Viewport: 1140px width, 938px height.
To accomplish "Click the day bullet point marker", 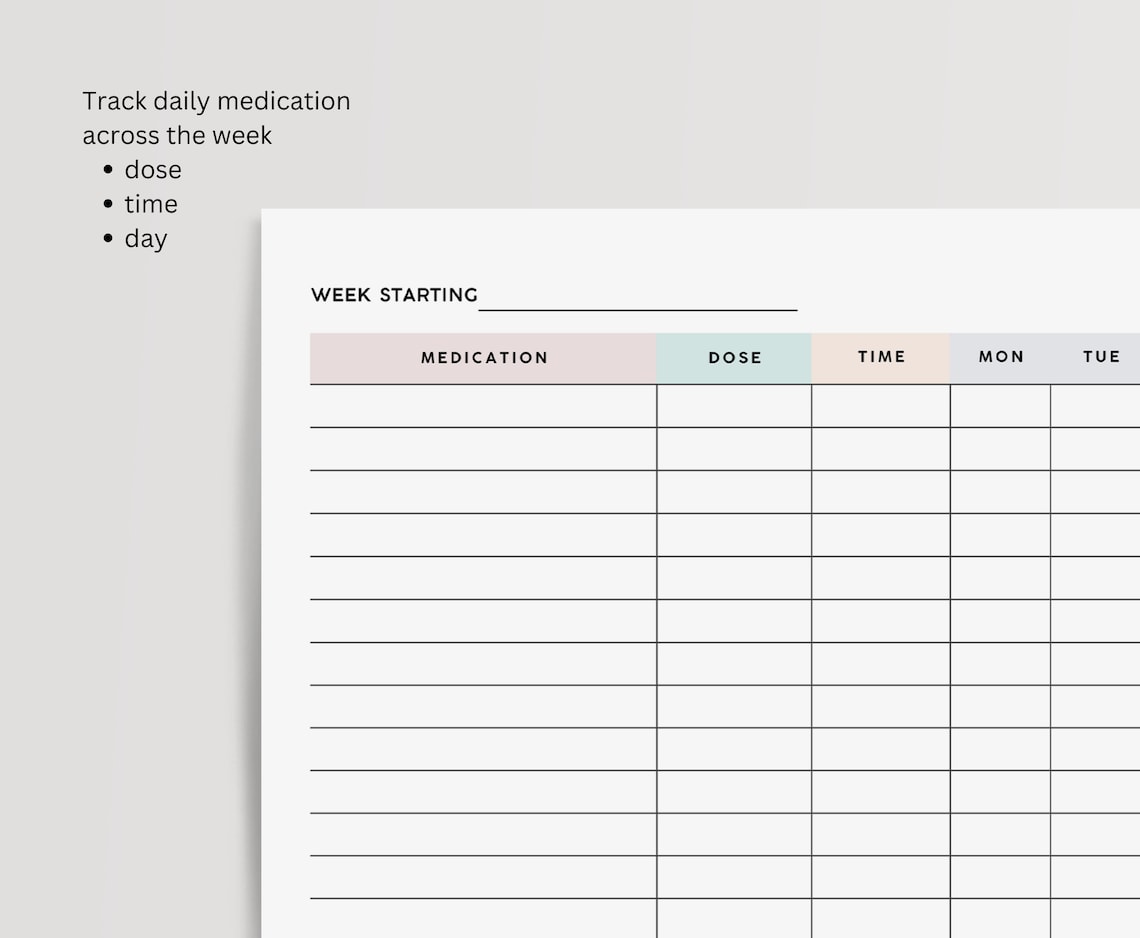I will pyautogui.click(x=108, y=238).
